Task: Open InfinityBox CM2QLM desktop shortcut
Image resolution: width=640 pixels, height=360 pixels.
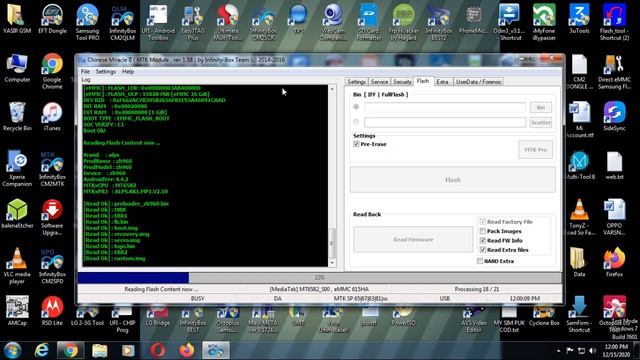Action: 122,22
